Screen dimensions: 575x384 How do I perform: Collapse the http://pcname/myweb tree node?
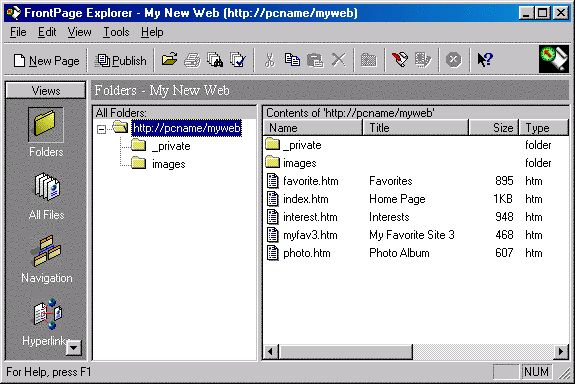(x=102, y=129)
